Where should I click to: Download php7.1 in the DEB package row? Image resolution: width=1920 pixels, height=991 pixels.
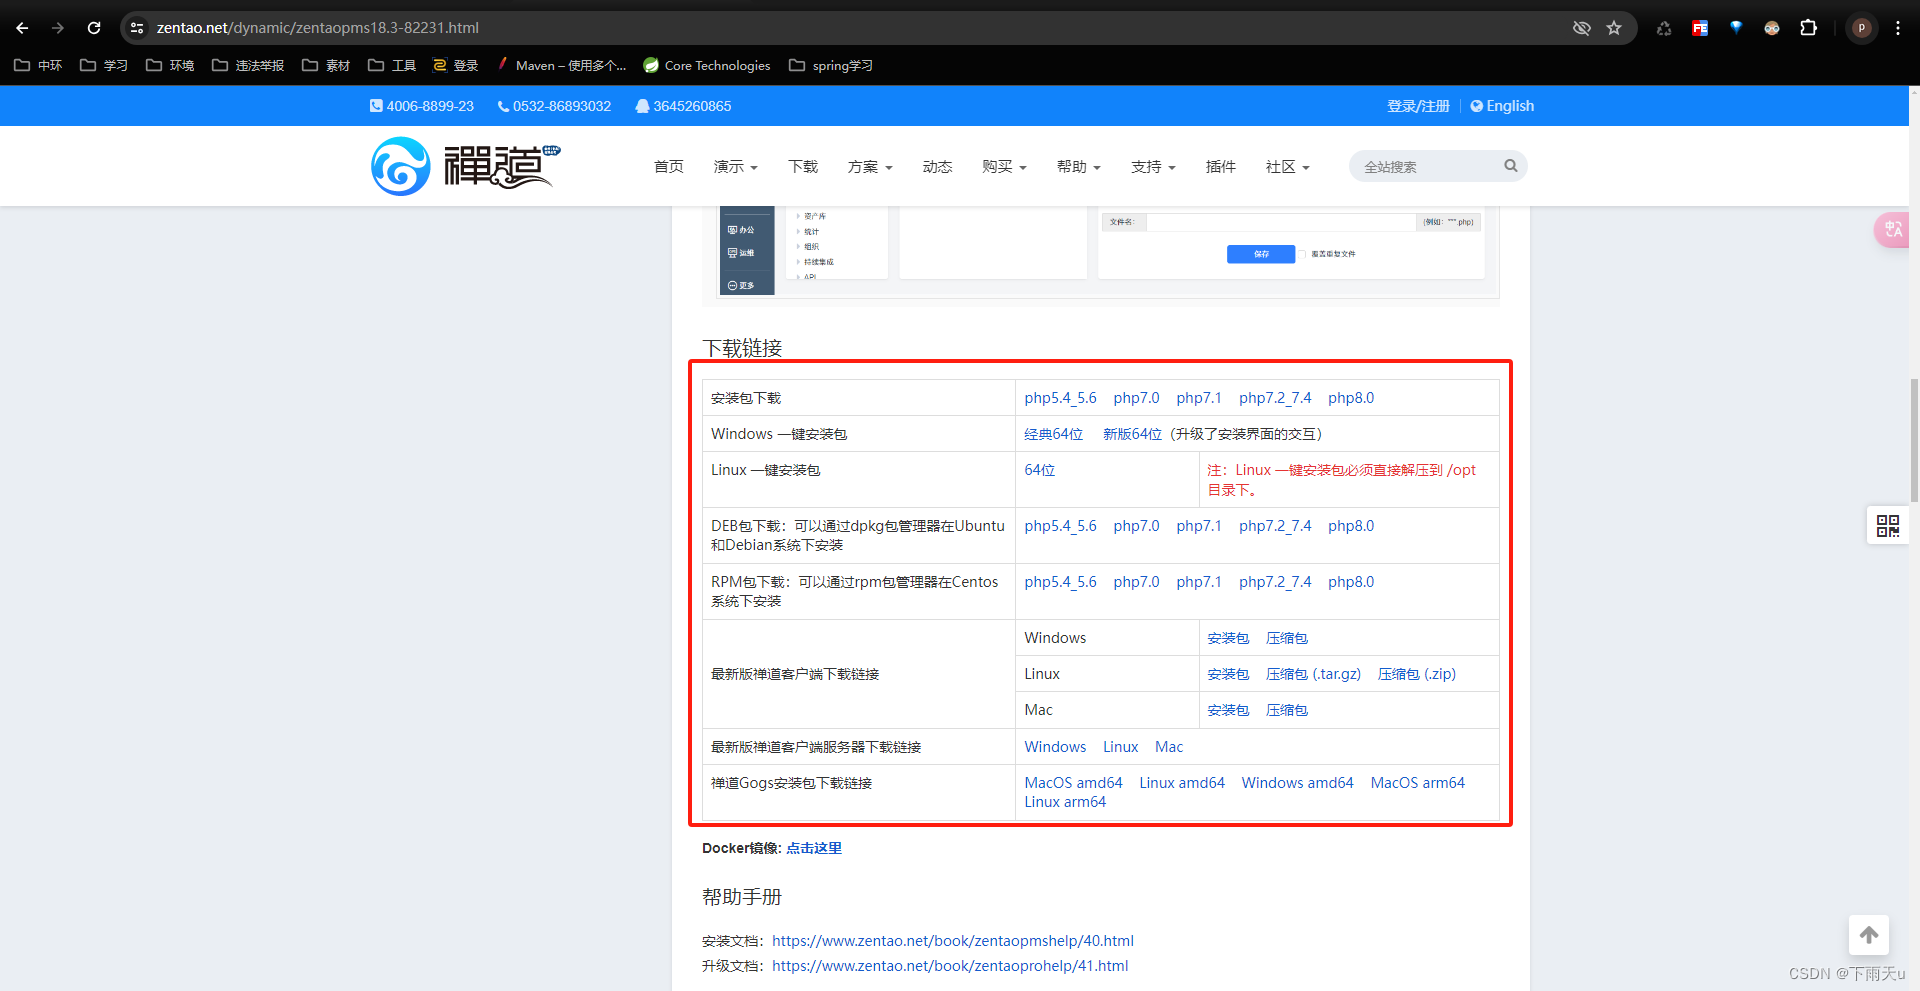click(1198, 526)
